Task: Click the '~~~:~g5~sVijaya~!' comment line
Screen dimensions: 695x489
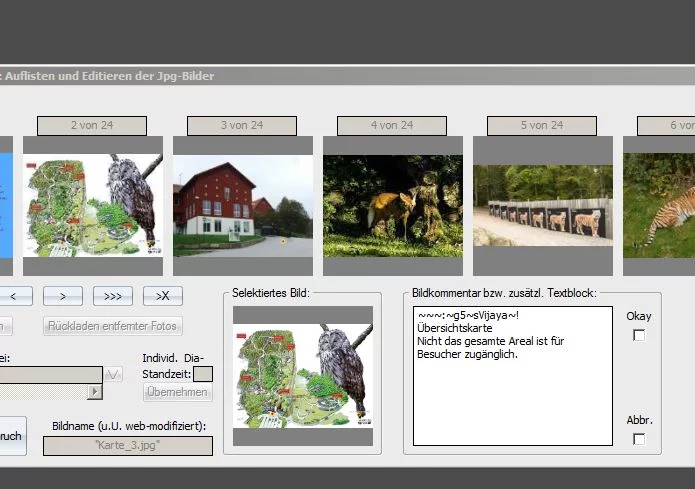Action: click(468, 315)
